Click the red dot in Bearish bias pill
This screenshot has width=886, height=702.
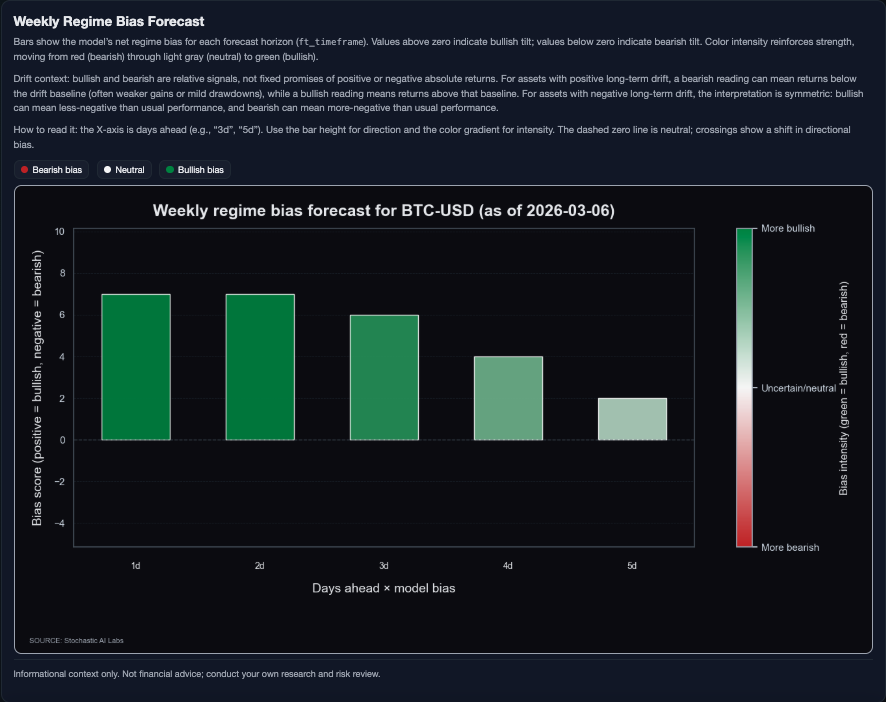(x=24, y=170)
